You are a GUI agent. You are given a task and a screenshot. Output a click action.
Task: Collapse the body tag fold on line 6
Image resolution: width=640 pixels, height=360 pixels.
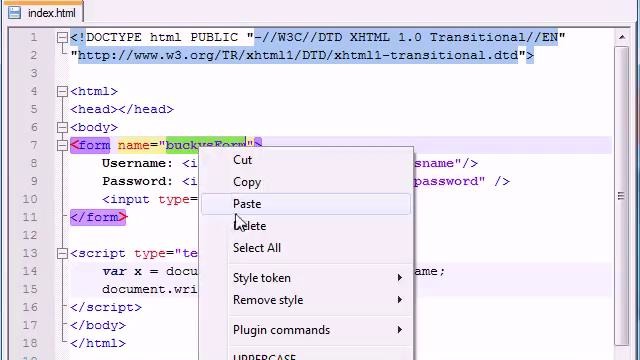tap(62, 127)
